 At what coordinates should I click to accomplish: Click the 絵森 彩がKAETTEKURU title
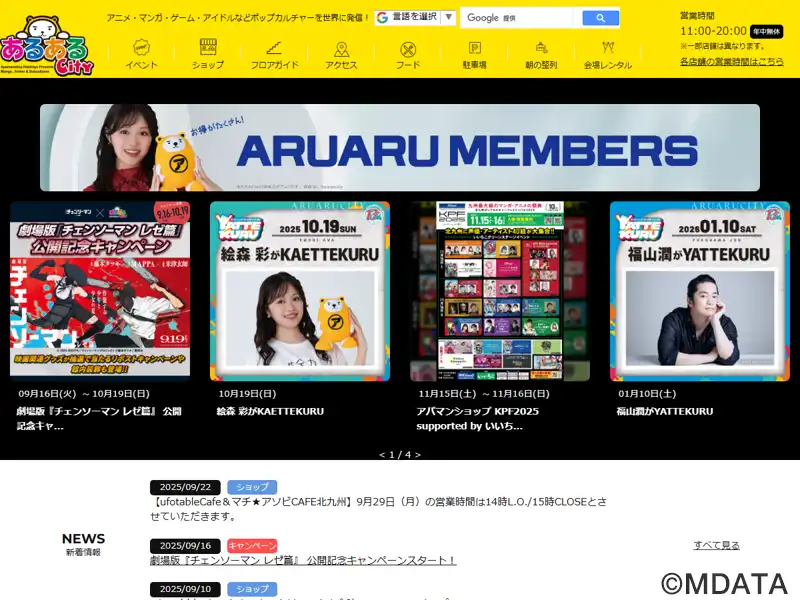point(270,411)
